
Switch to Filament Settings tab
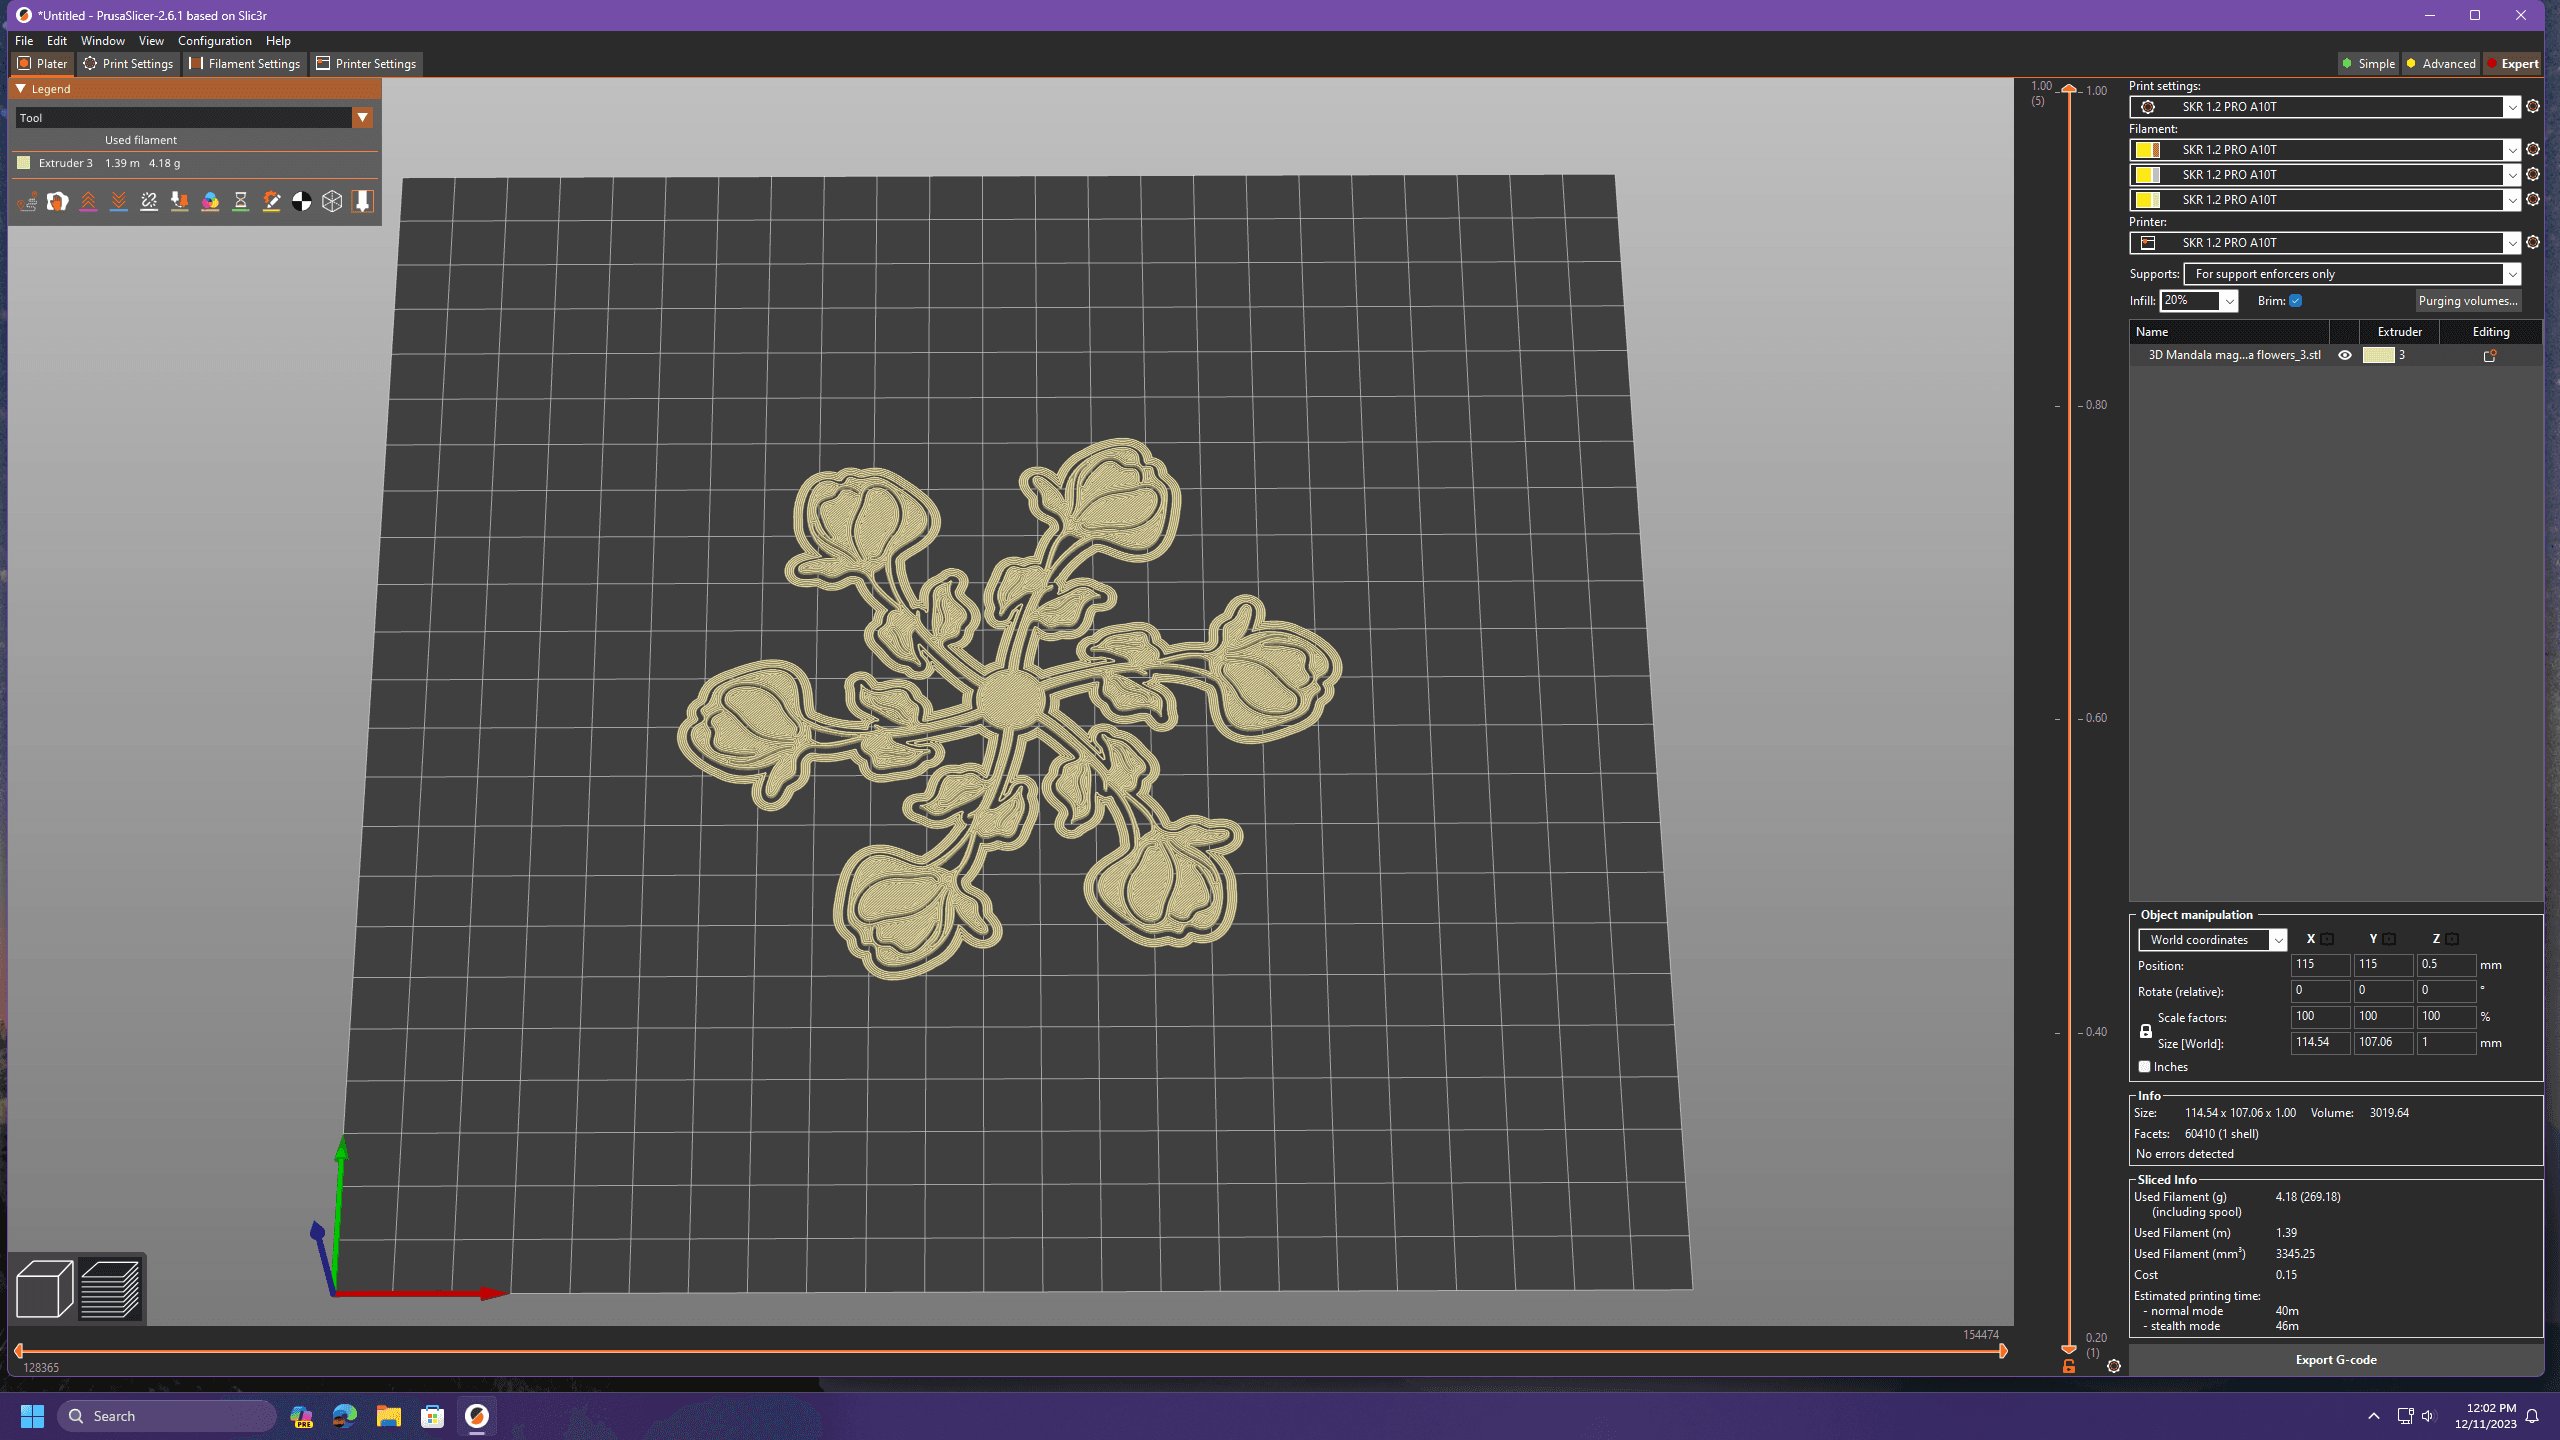[251, 63]
